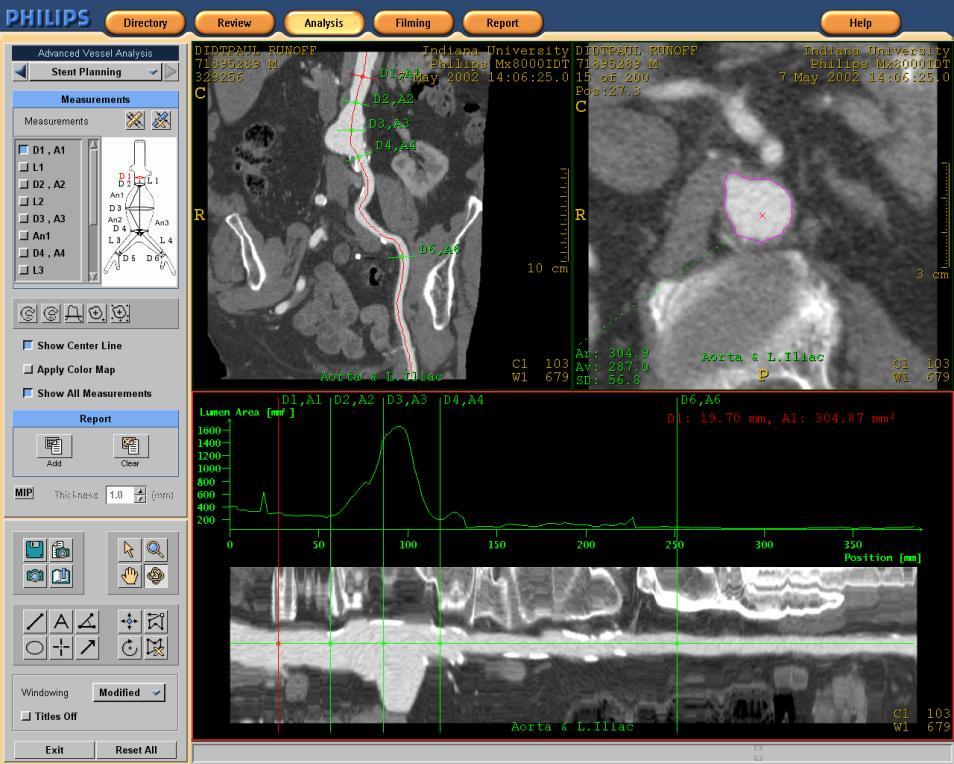The height and width of the screenshot is (764, 954).
Task: Click the second spiral vessel tool icon
Action: pos(51,314)
